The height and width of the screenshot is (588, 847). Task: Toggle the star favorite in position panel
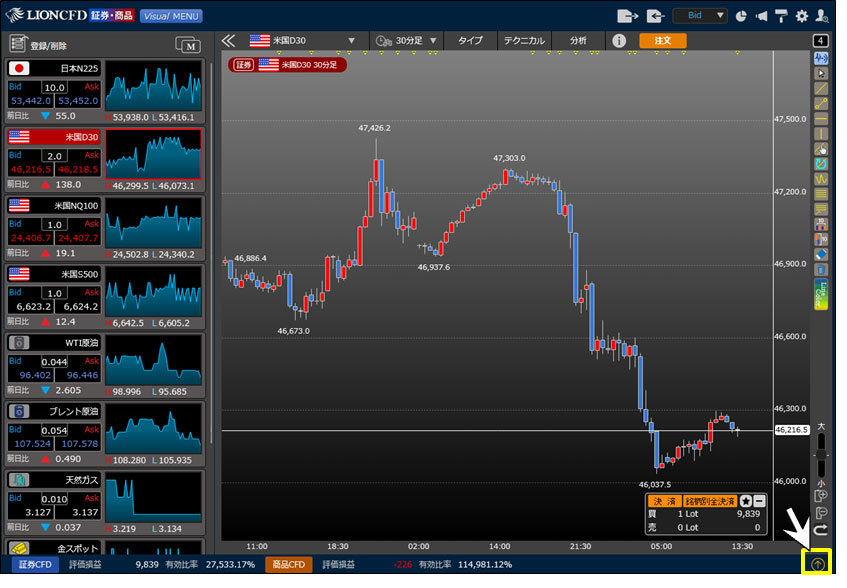[746, 500]
